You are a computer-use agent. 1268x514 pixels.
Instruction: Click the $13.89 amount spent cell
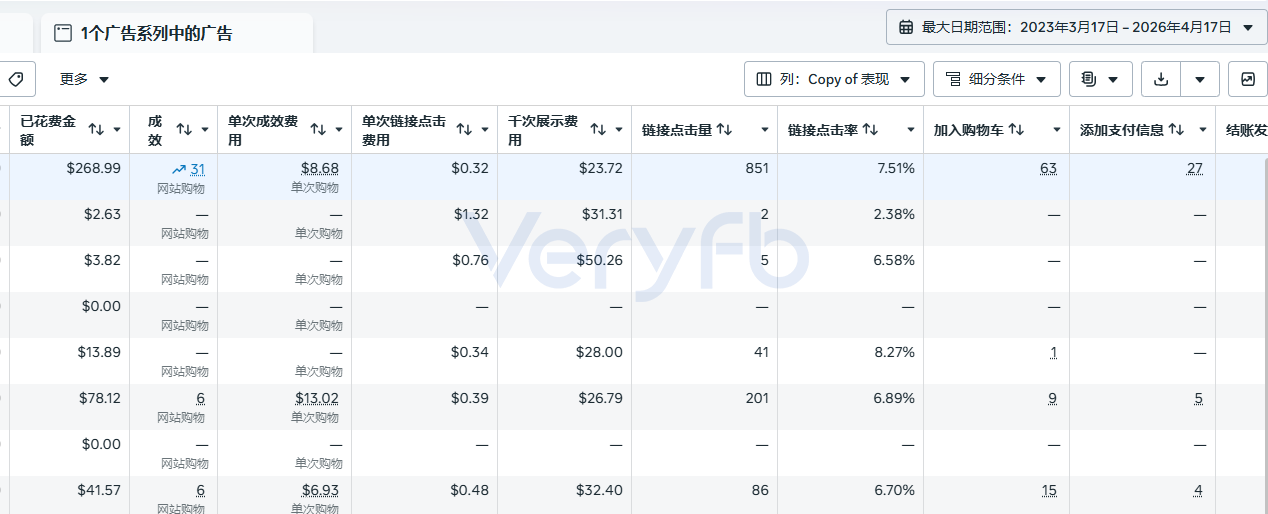100,352
